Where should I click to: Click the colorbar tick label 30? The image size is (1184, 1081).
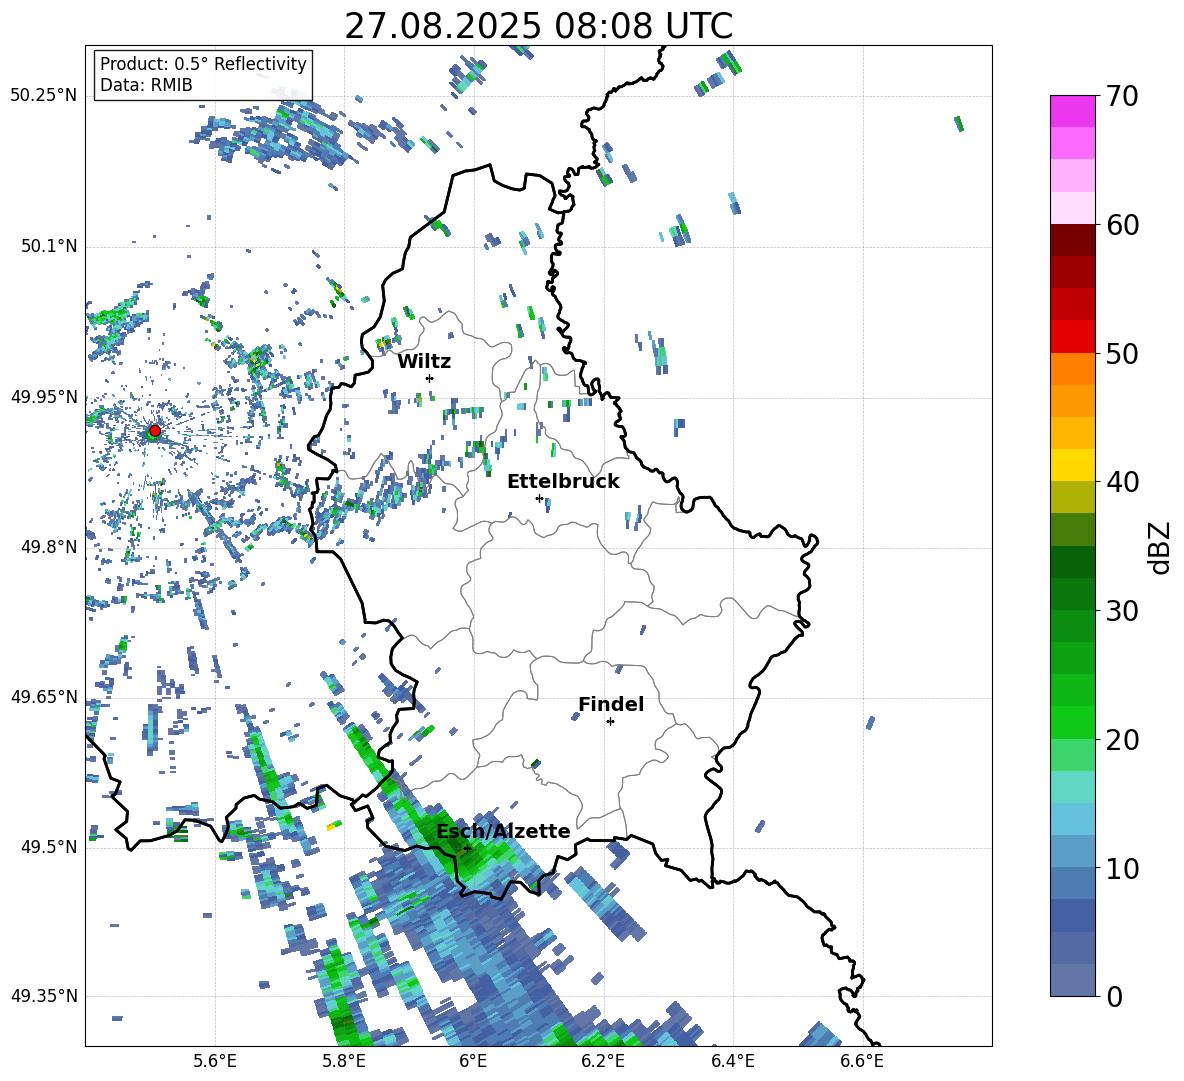(x=1122, y=611)
